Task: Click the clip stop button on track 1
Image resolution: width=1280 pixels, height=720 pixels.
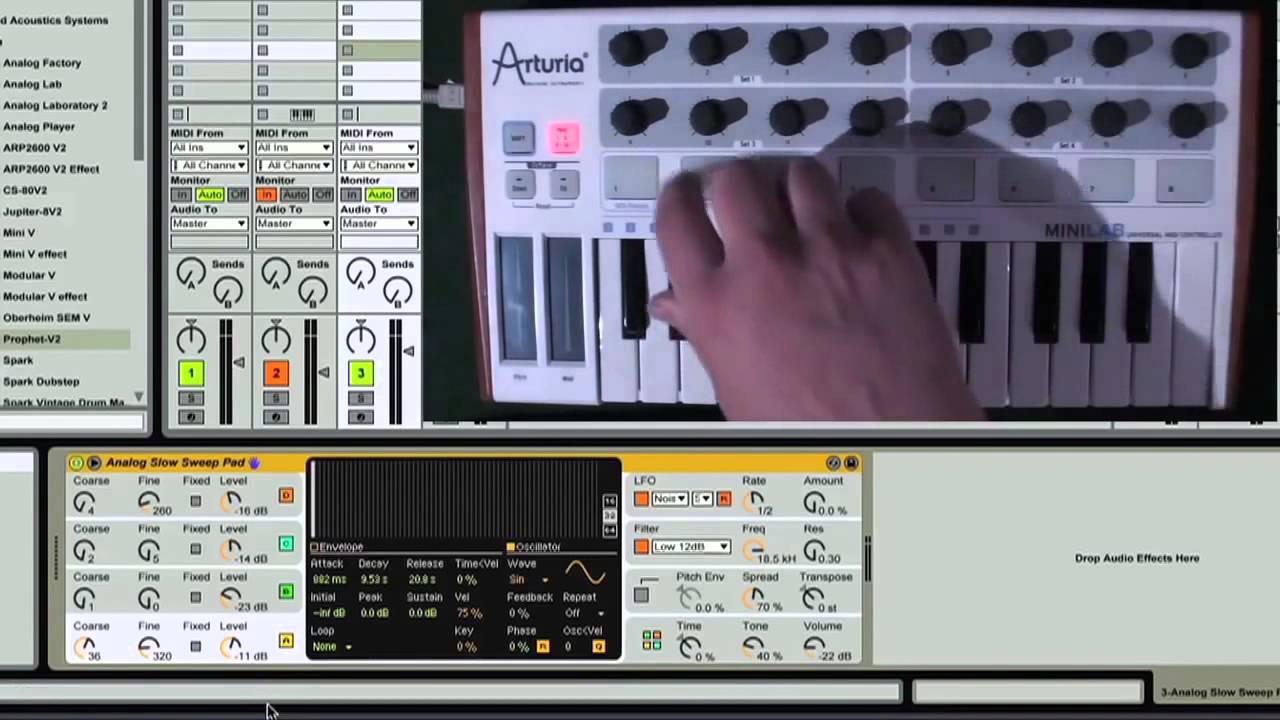Action: 178,115
